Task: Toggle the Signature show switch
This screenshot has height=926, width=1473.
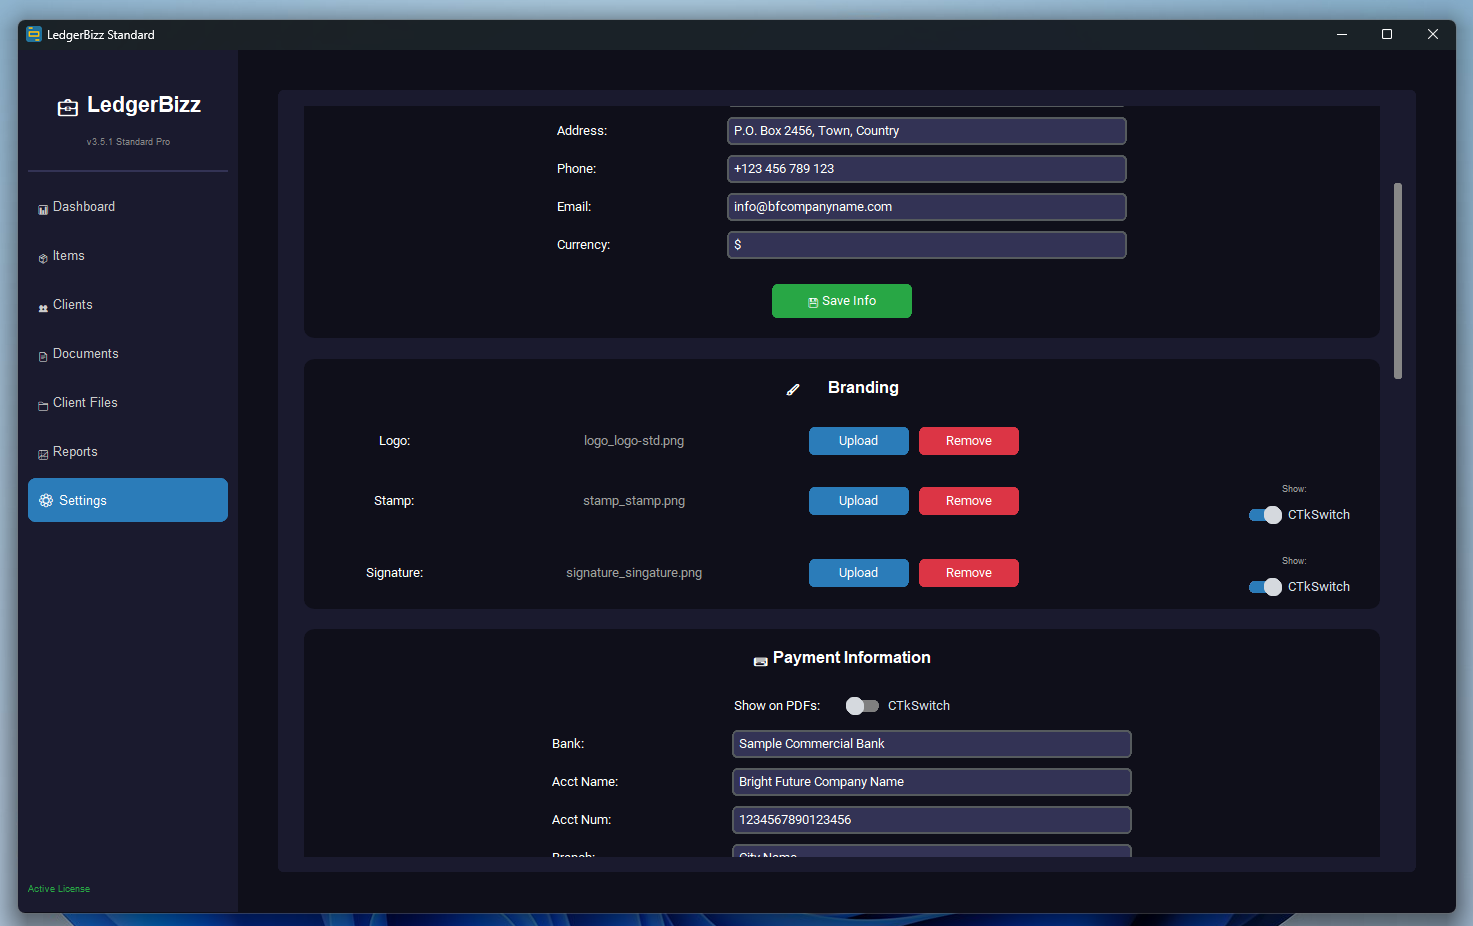Action: pos(1265,587)
